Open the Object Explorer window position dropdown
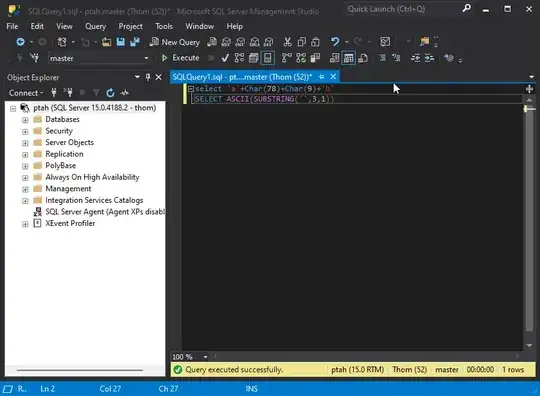Image resolution: width=540 pixels, height=396 pixels. pos(137,77)
